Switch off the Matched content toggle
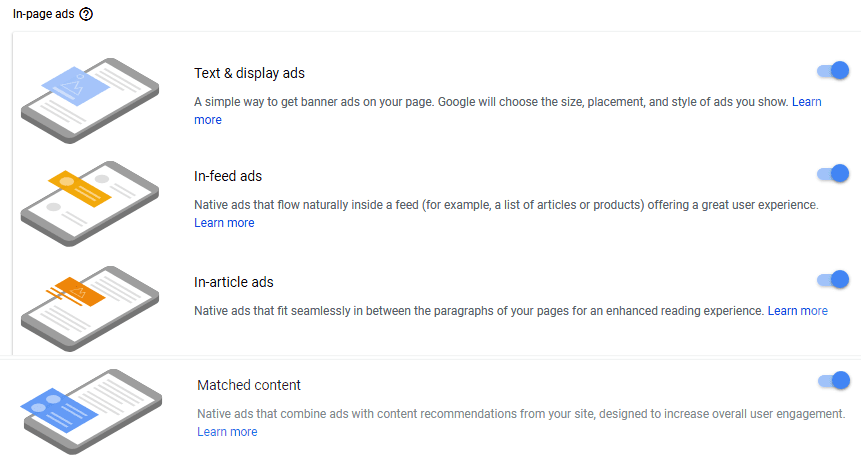This screenshot has width=861, height=462. coord(833,381)
